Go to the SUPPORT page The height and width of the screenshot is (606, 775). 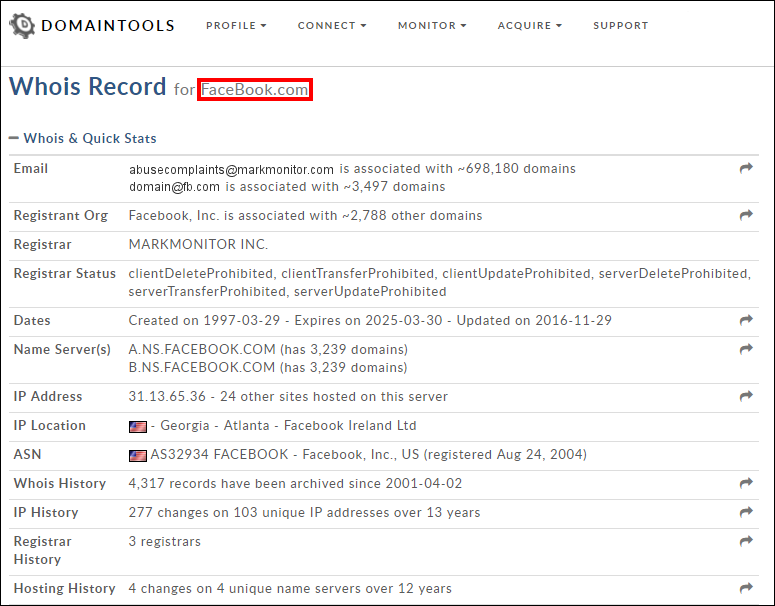tap(620, 25)
